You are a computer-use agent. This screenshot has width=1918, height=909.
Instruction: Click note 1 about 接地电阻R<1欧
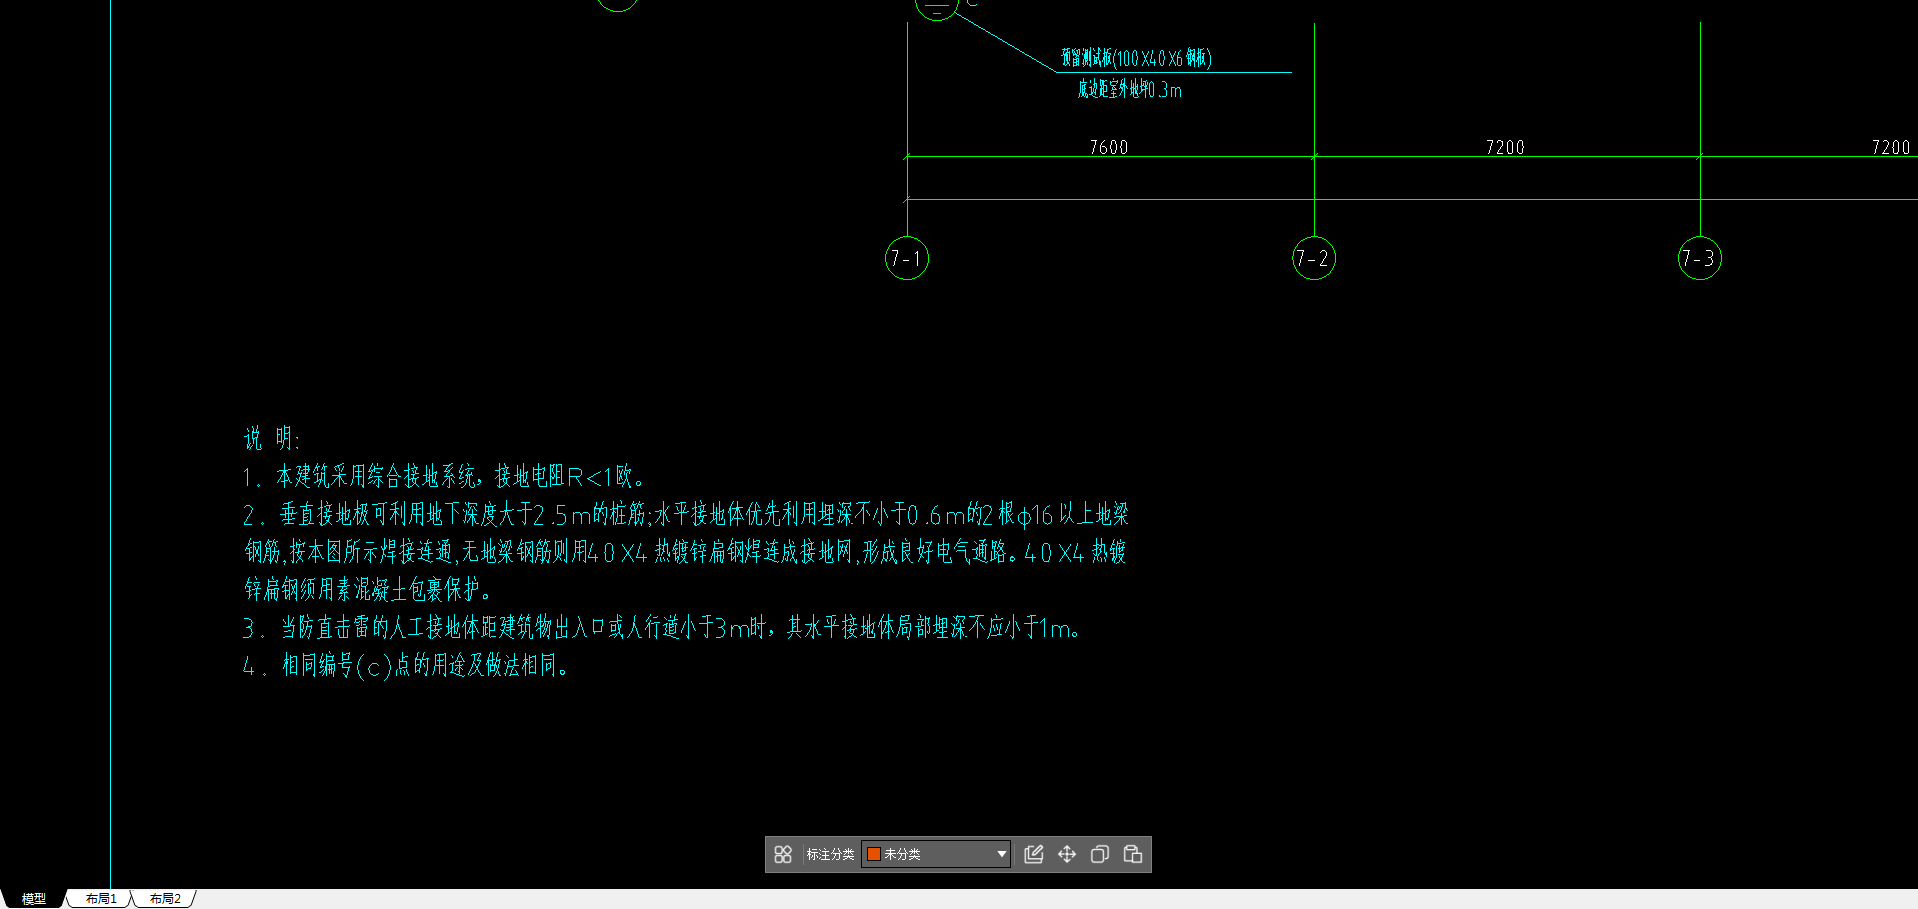[444, 476]
